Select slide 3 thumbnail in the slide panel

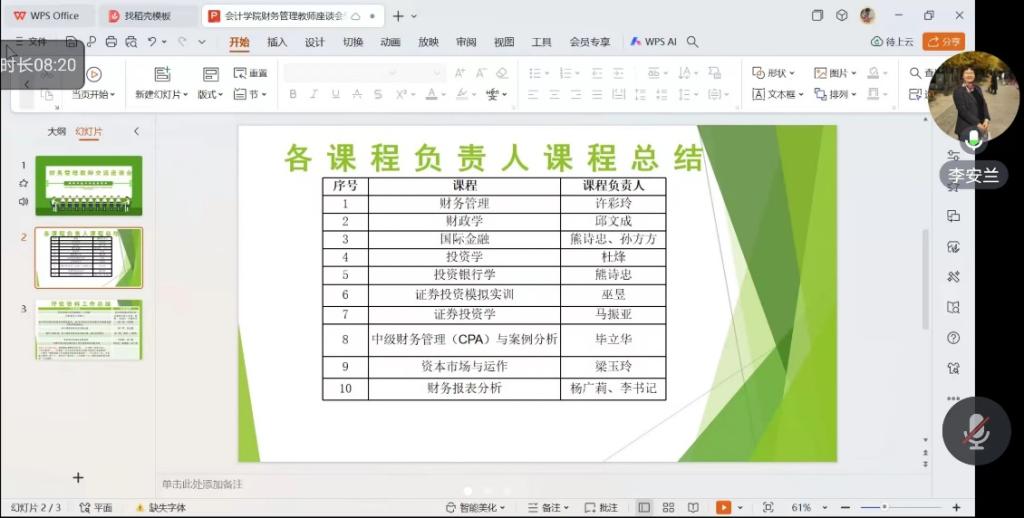point(89,330)
